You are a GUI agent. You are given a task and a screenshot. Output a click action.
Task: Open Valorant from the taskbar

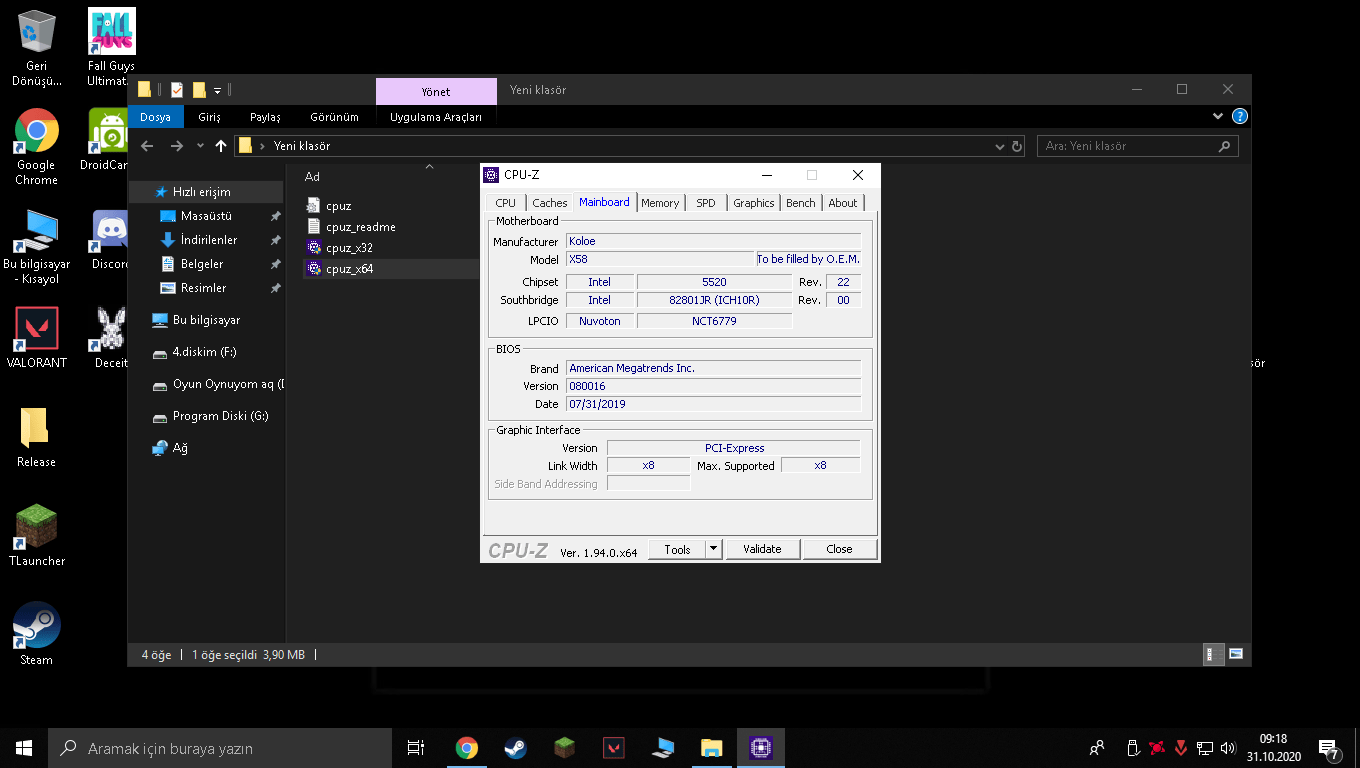coord(613,748)
